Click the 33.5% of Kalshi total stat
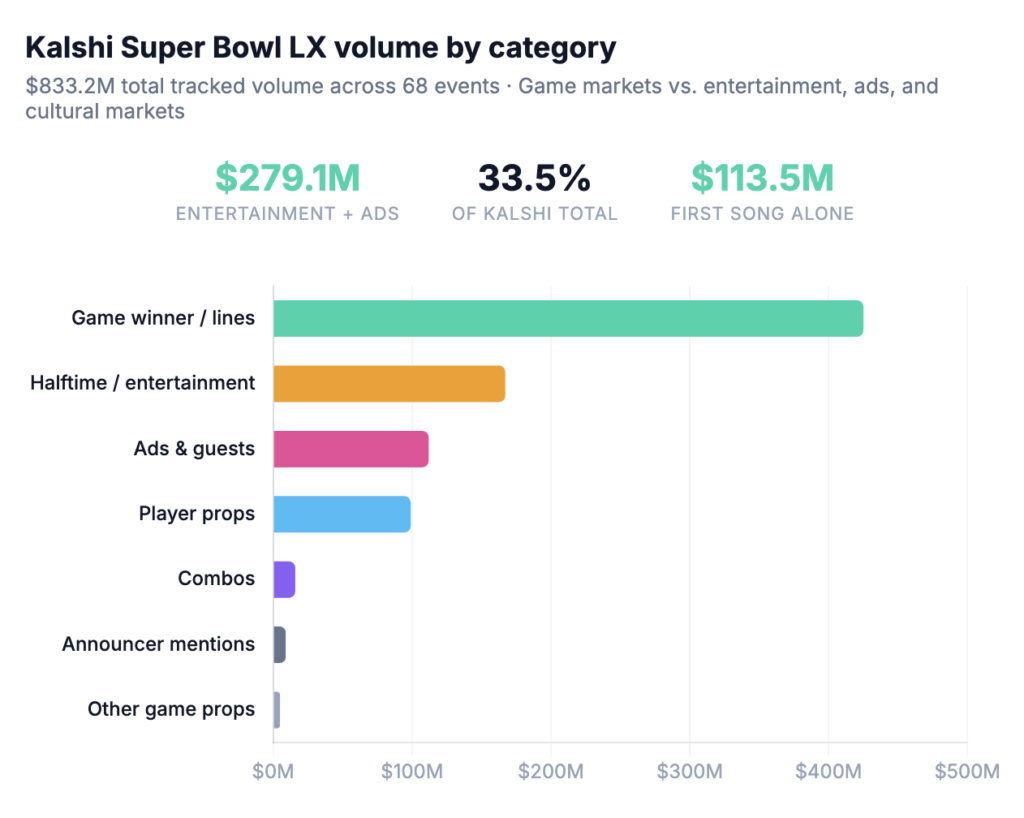 [x=534, y=178]
